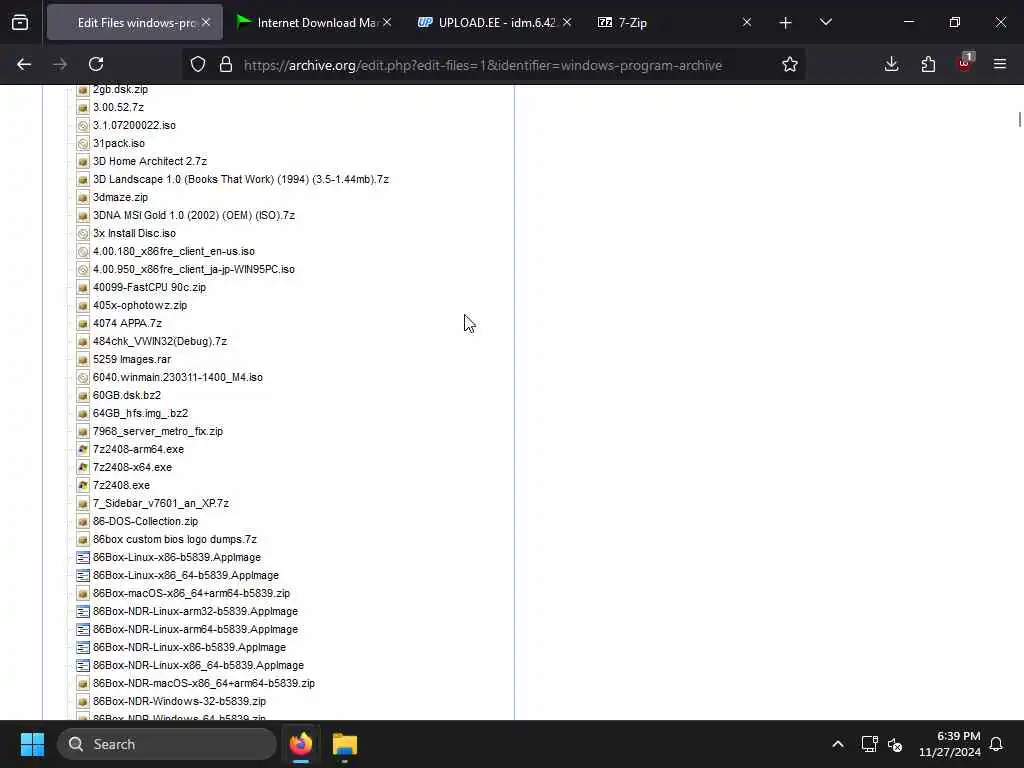This screenshot has height=768, width=1024.
Task: Expand the list all tabs chevron
Action: [x=825, y=23]
